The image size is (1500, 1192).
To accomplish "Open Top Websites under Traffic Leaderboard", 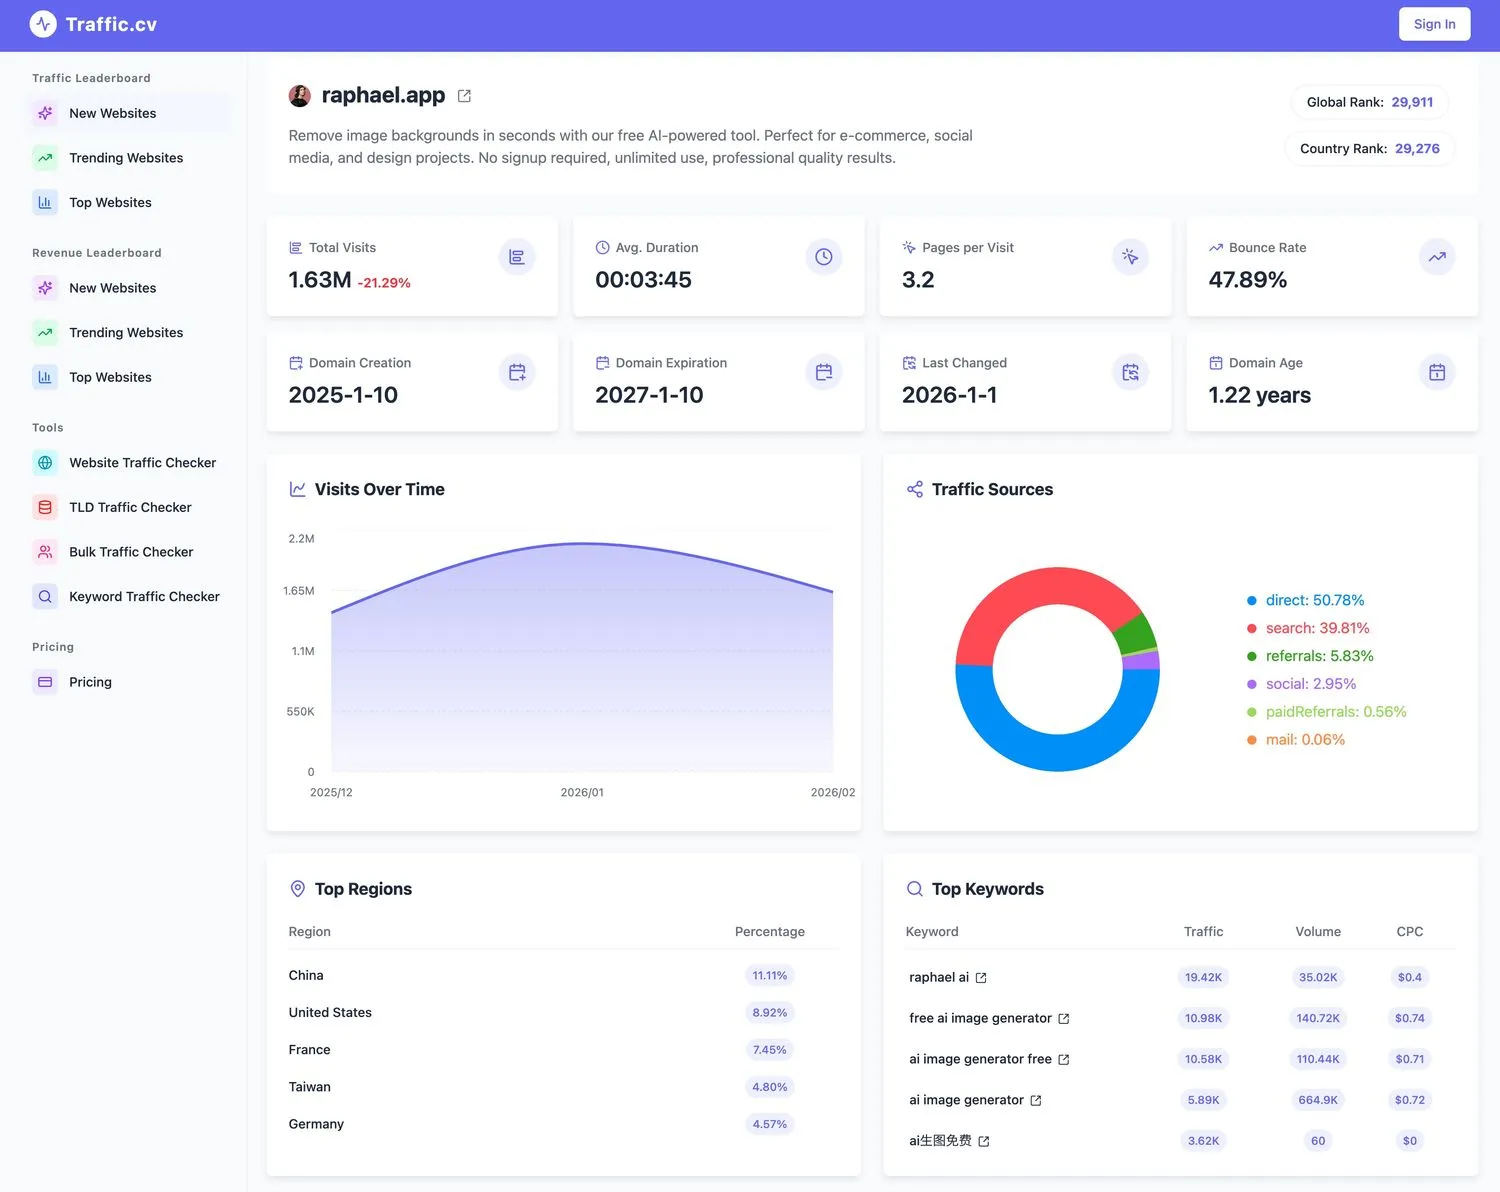I will click(x=129, y=202).
